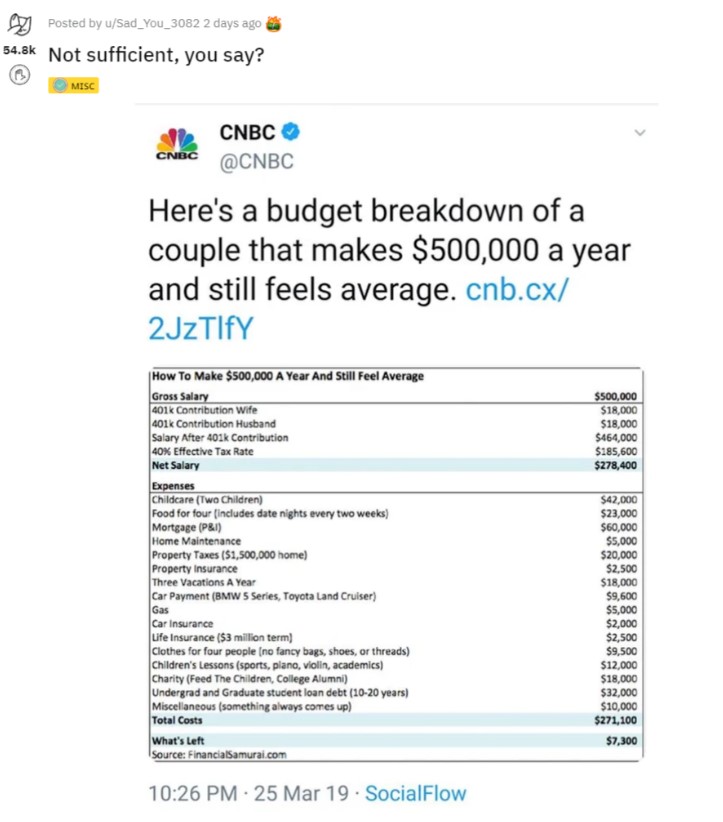Open the @CNBC handle

pyautogui.click(x=256, y=161)
